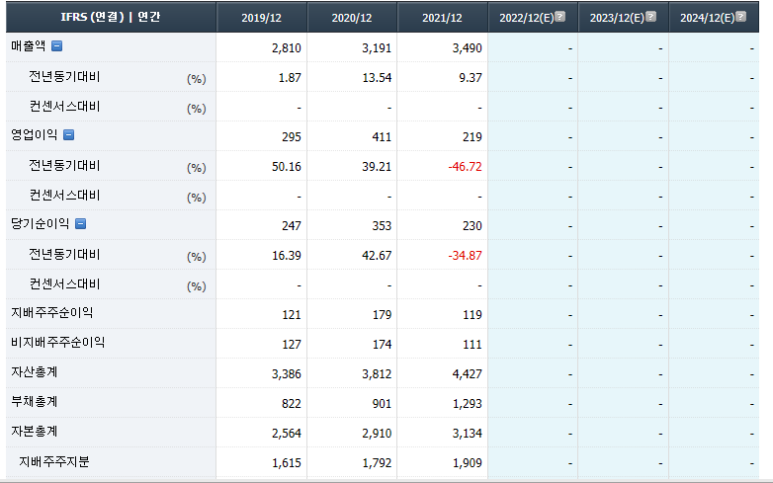The width and height of the screenshot is (773, 483).
Task: Select 비지배주주순이익 value 127
Action: point(291,345)
